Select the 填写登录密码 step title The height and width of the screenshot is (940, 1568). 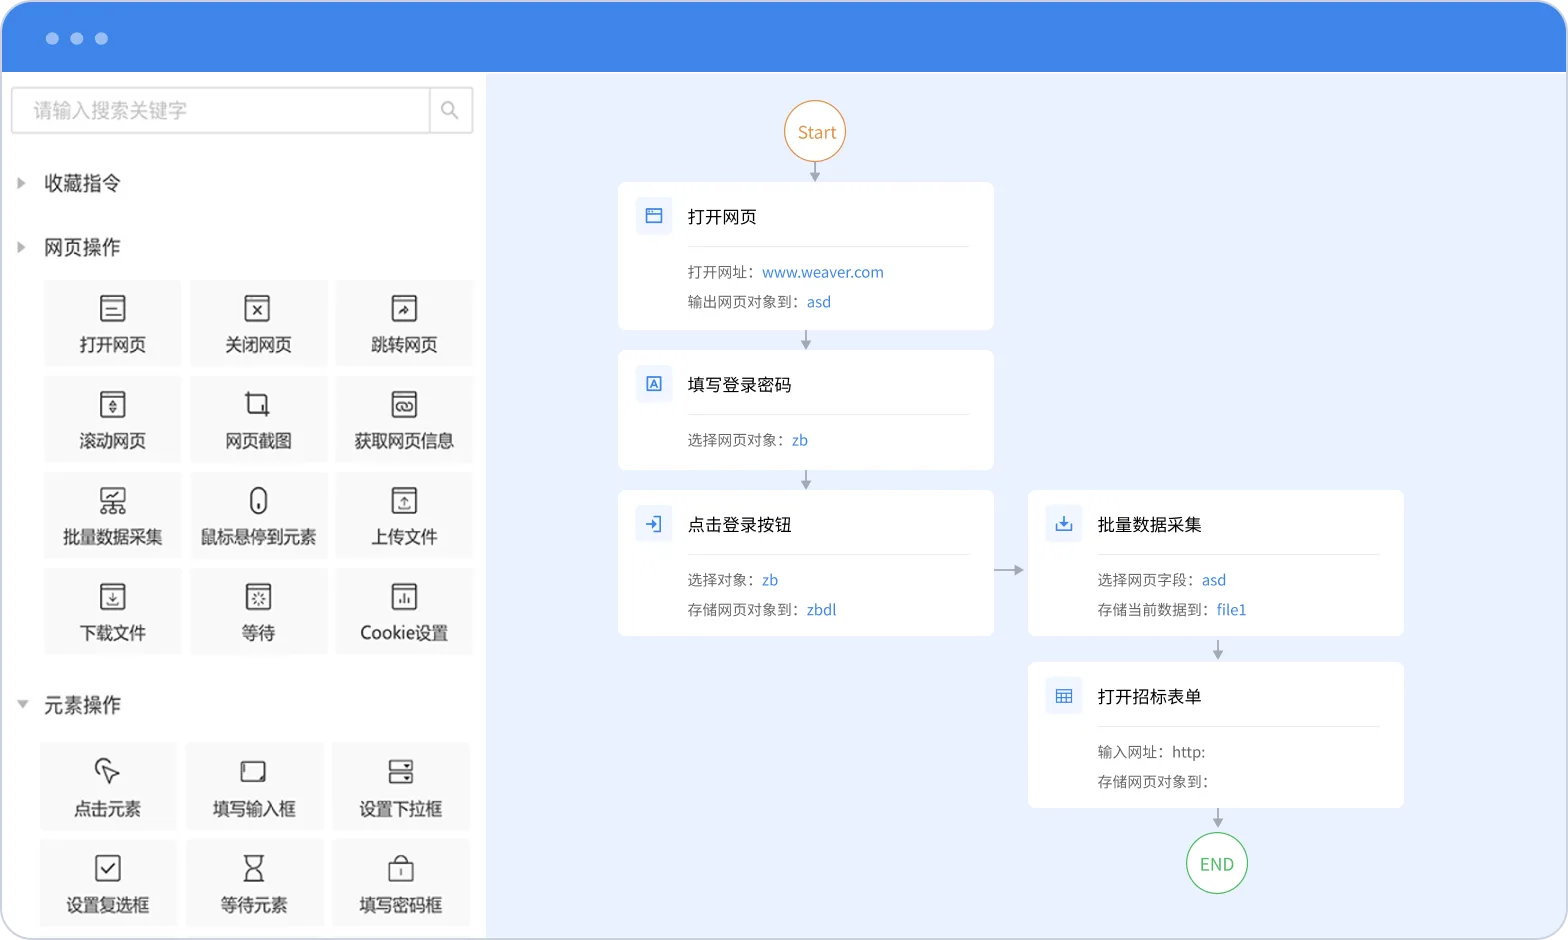[x=740, y=385]
